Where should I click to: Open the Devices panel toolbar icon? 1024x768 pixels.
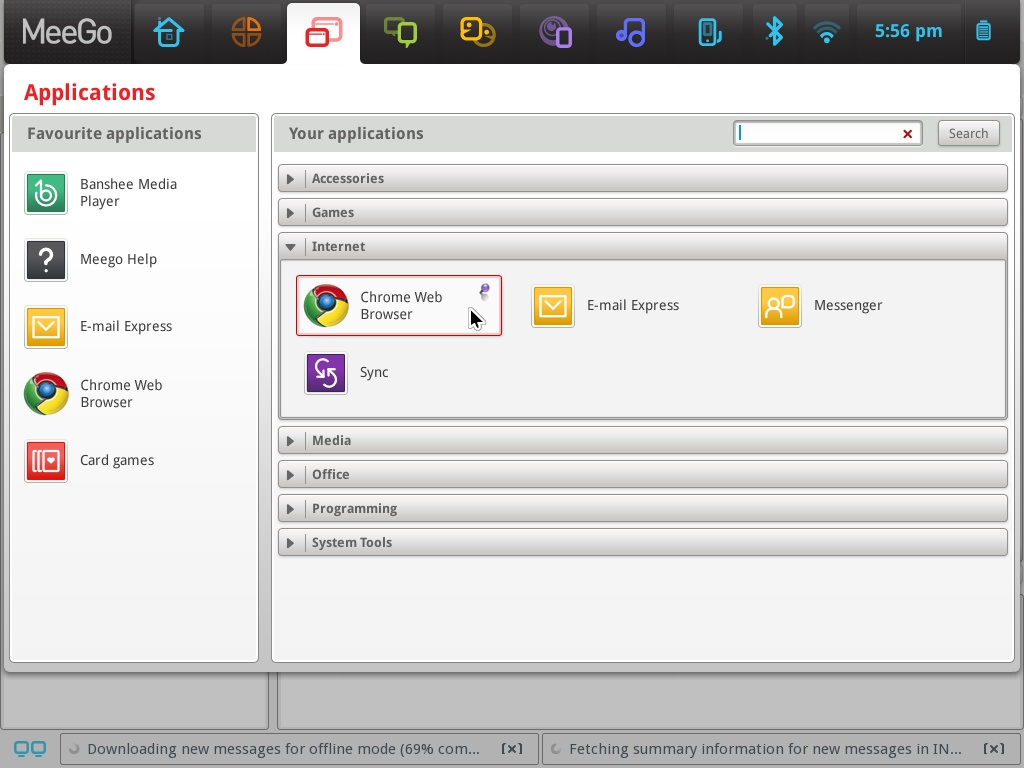(x=708, y=31)
